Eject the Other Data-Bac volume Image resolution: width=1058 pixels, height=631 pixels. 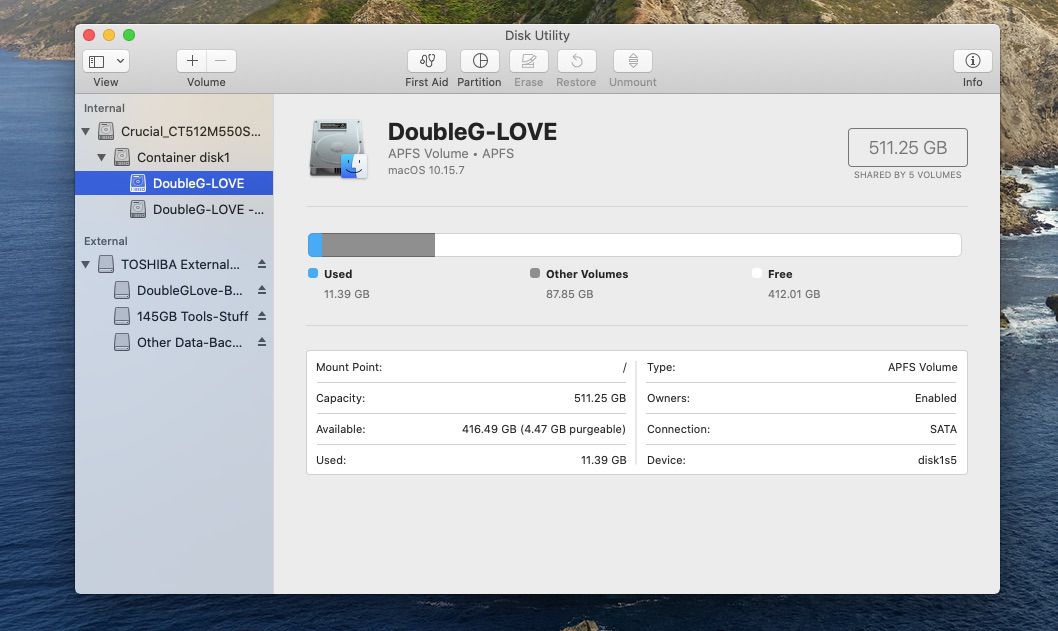262,342
